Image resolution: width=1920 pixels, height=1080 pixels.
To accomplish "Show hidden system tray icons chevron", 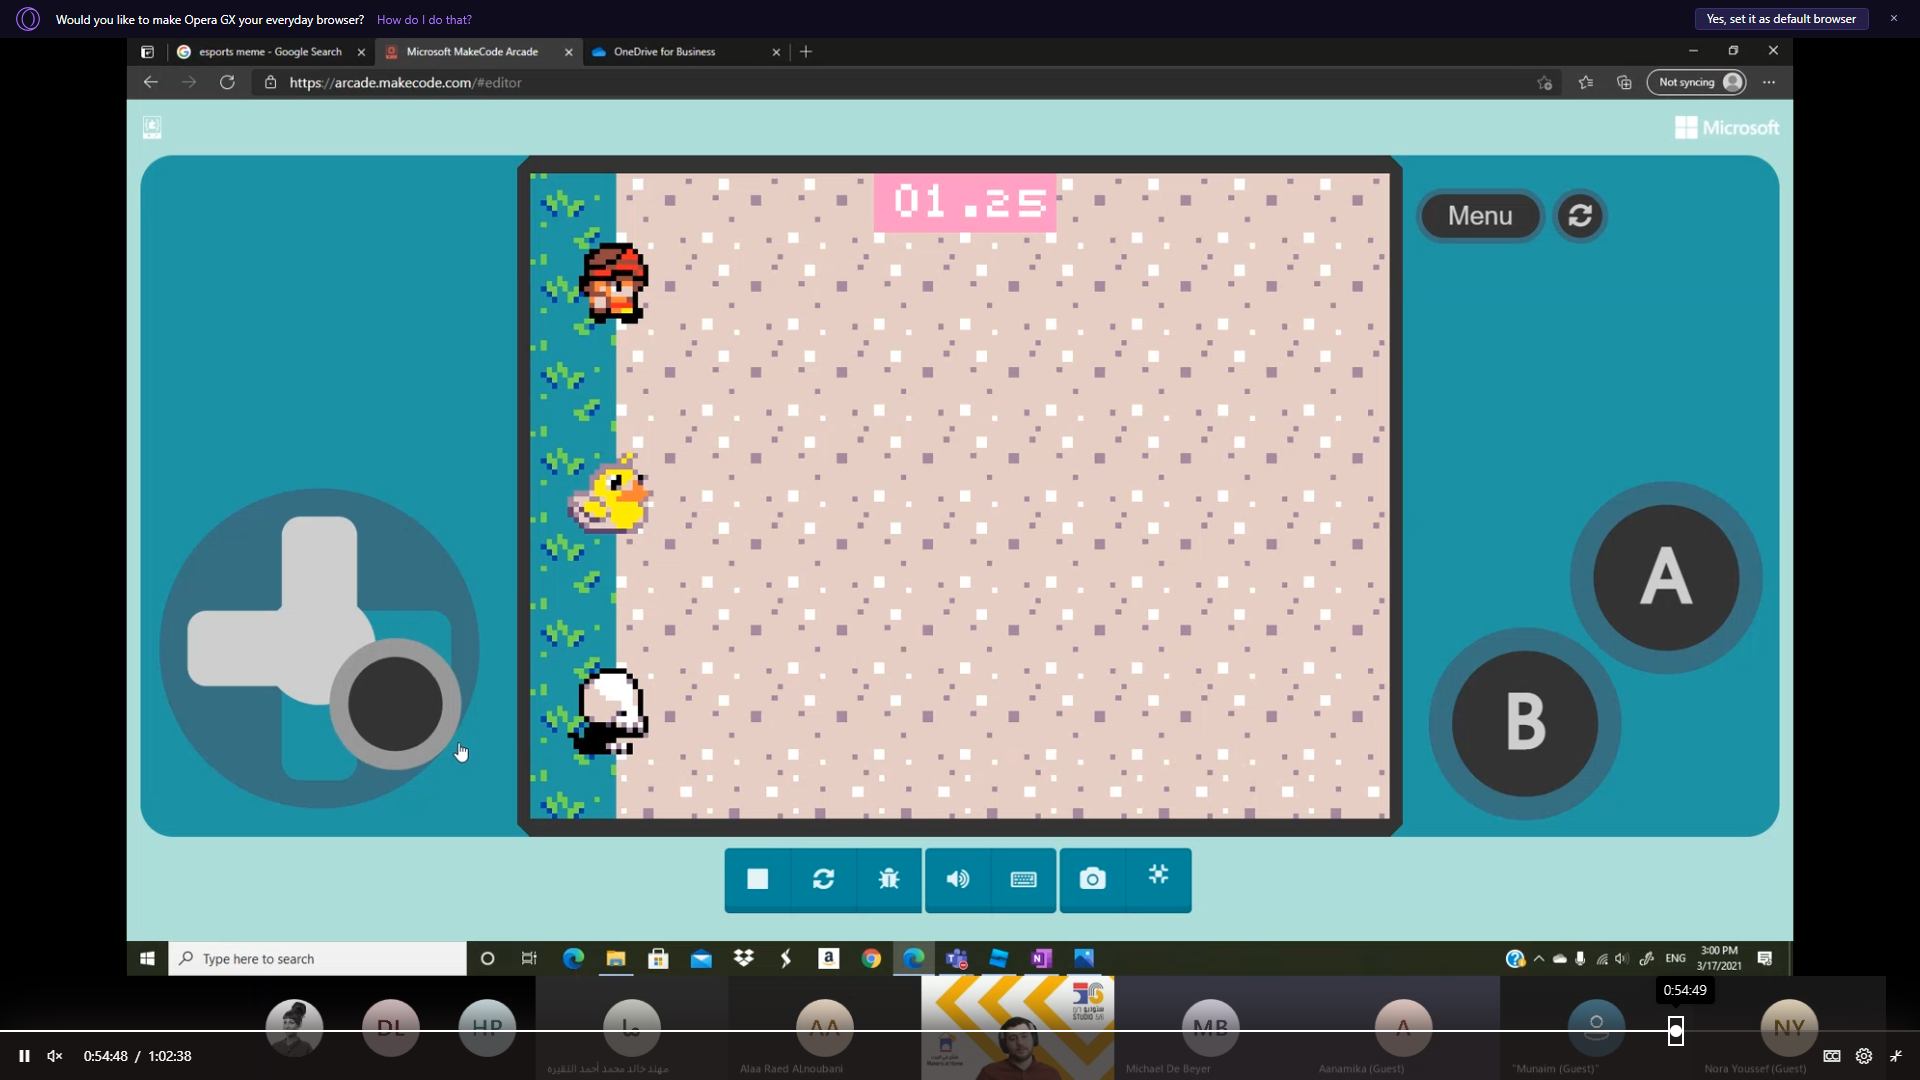I will [1539, 958].
